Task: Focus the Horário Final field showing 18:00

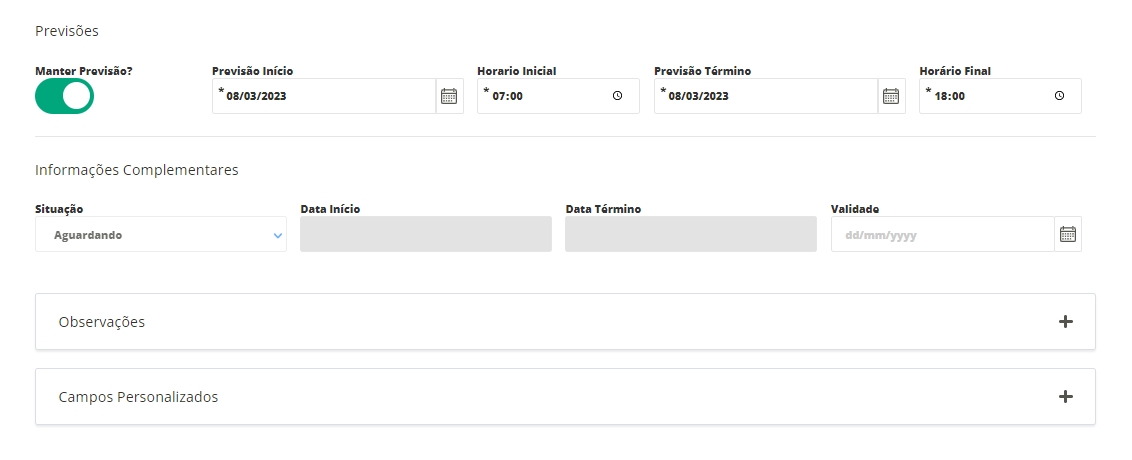Action: click(x=985, y=96)
